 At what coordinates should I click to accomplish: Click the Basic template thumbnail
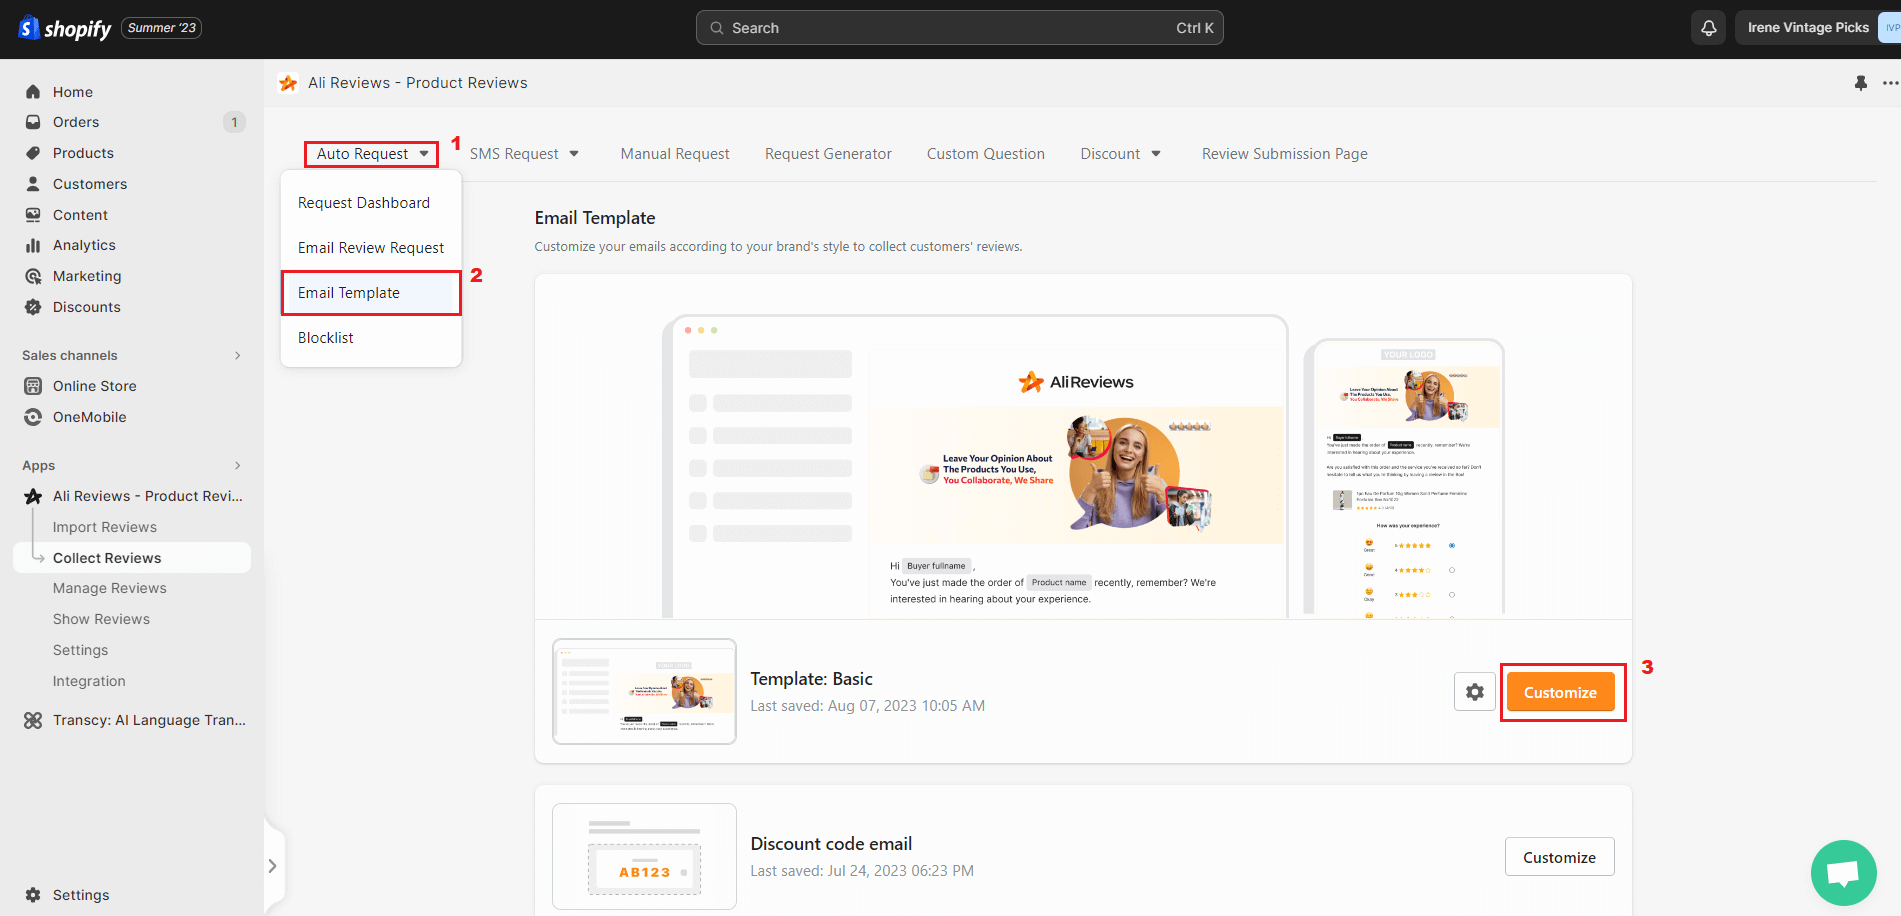coord(644,692)
